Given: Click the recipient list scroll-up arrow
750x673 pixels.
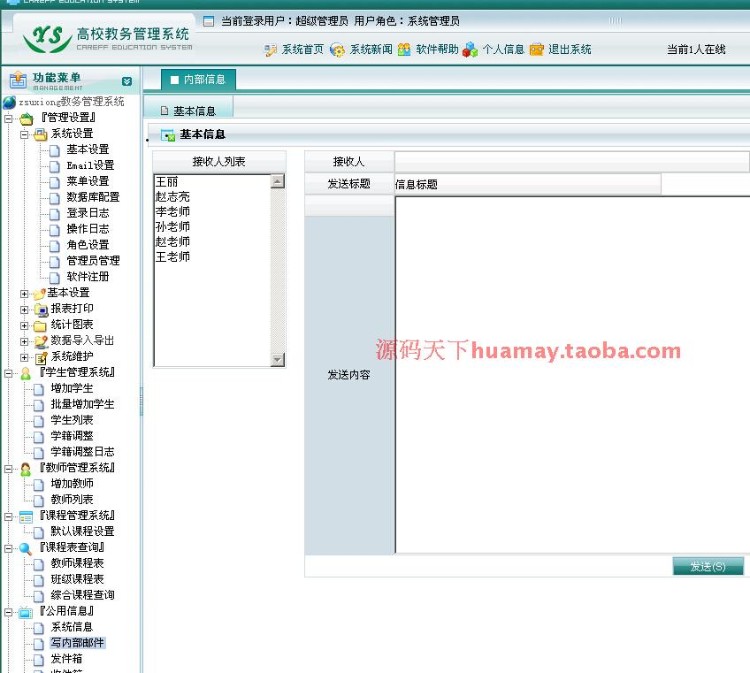Looking at the screenshot, I should [x=277, y=181].
